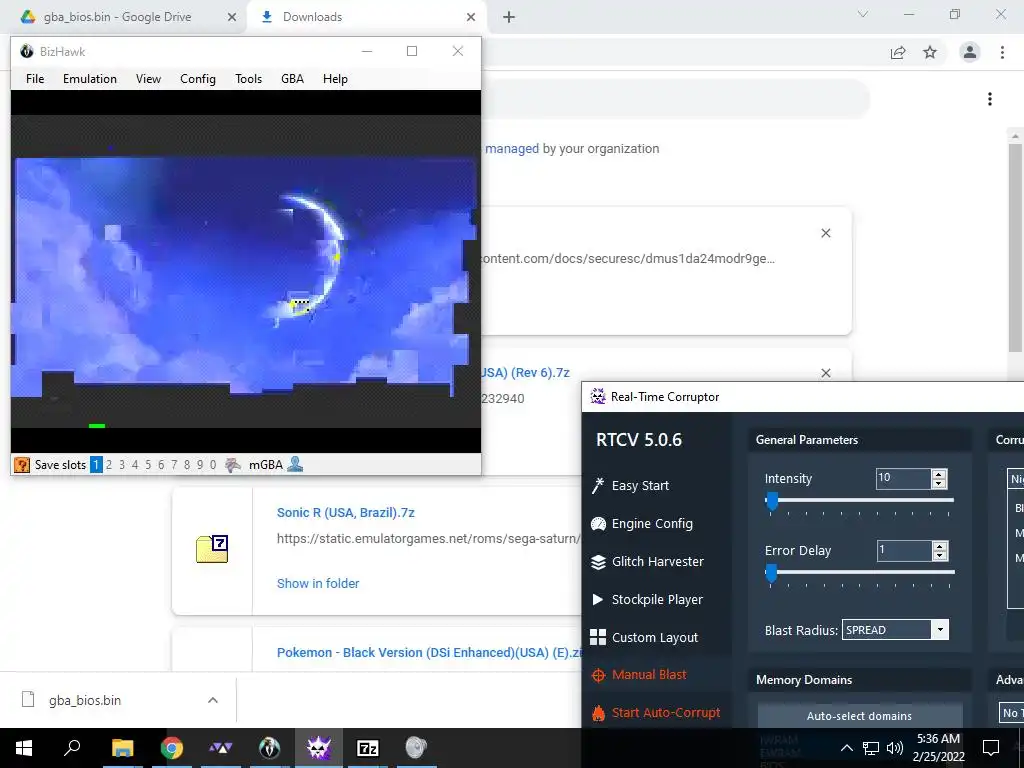Open the BizHawk Config menu

point(198,79)
